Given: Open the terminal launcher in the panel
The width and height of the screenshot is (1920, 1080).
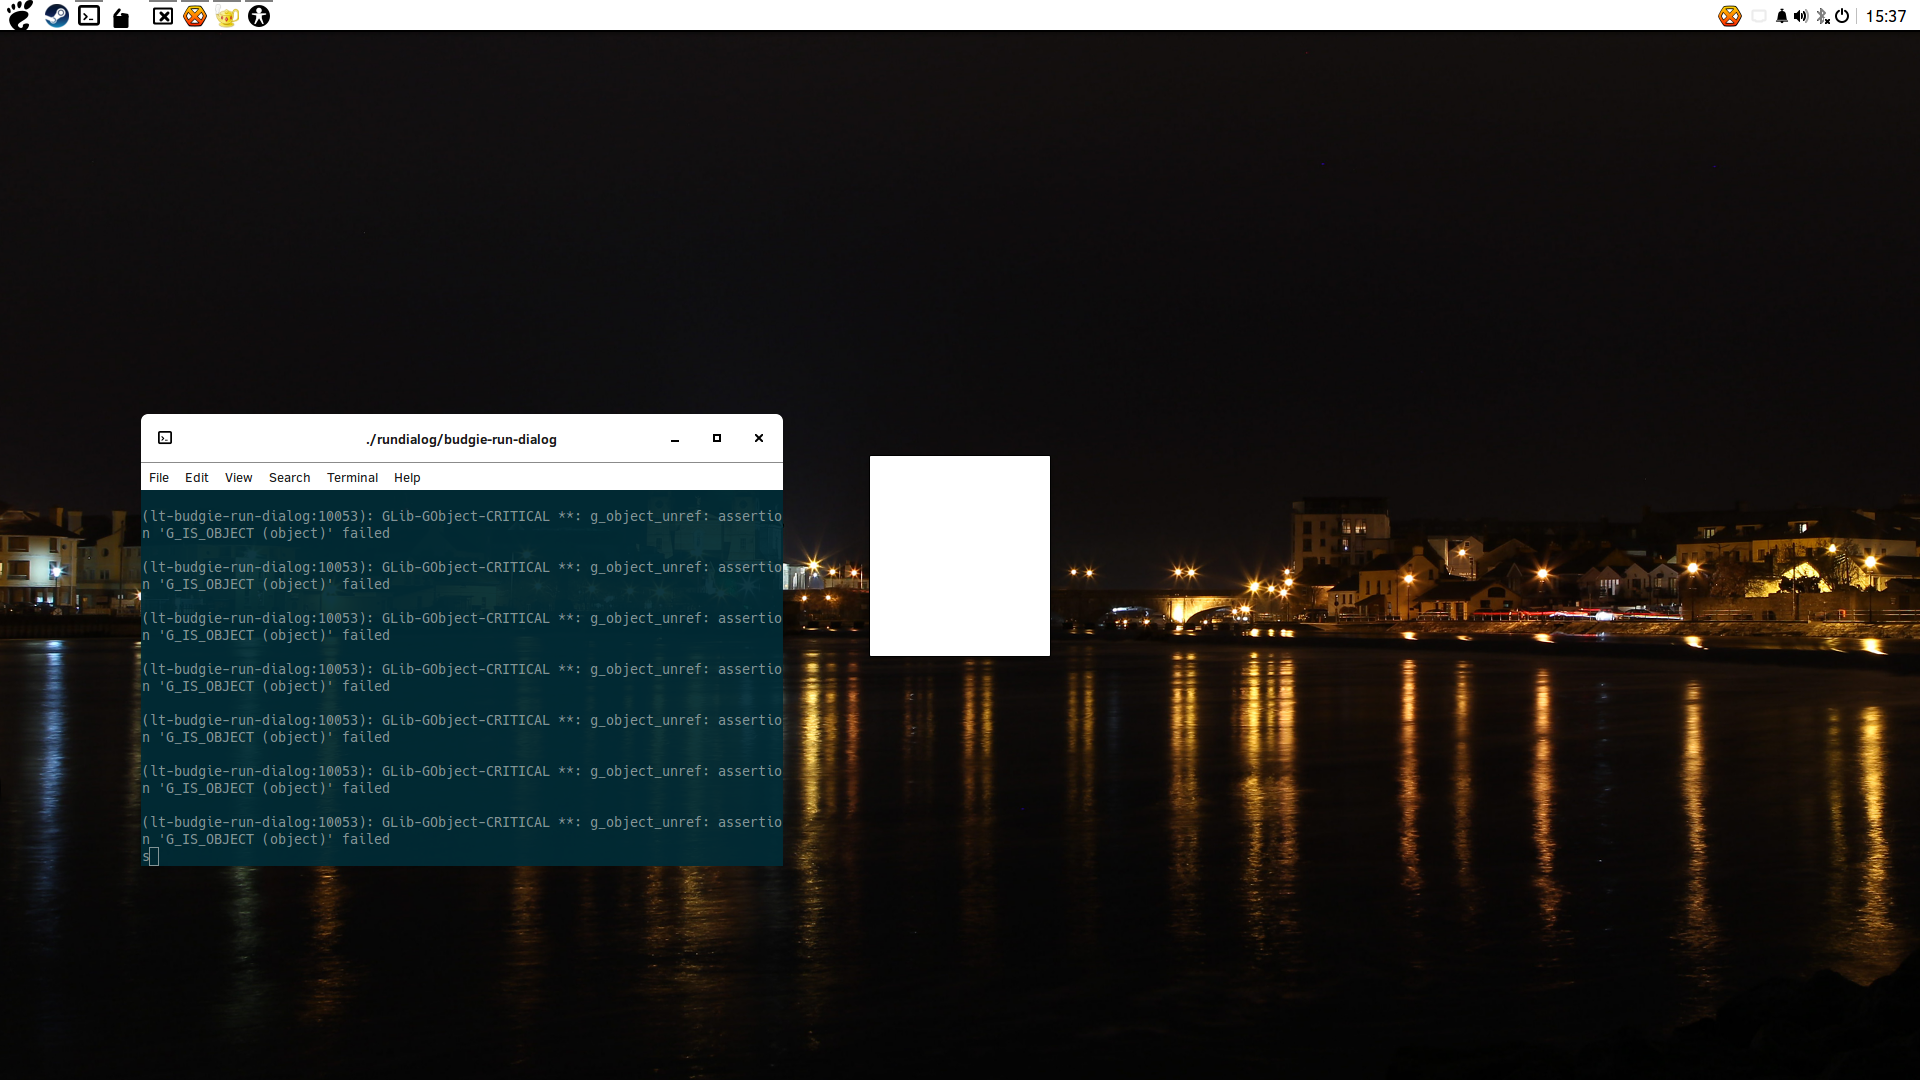Looking at the screenshot, I should click(x=89, y=16).
